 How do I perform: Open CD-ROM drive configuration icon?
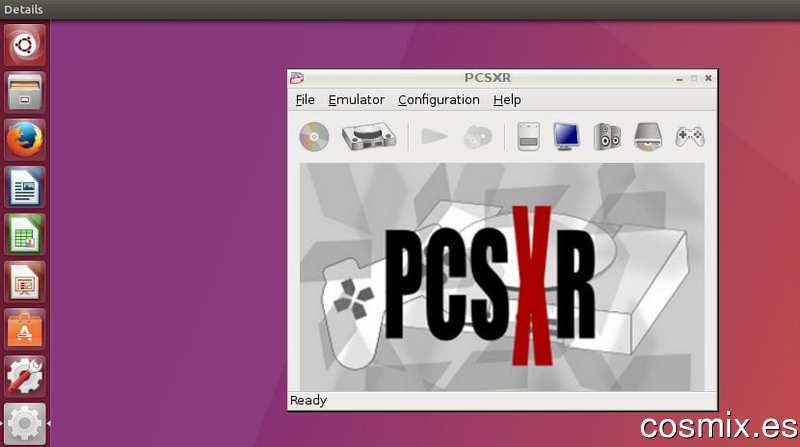coord(647,137)
